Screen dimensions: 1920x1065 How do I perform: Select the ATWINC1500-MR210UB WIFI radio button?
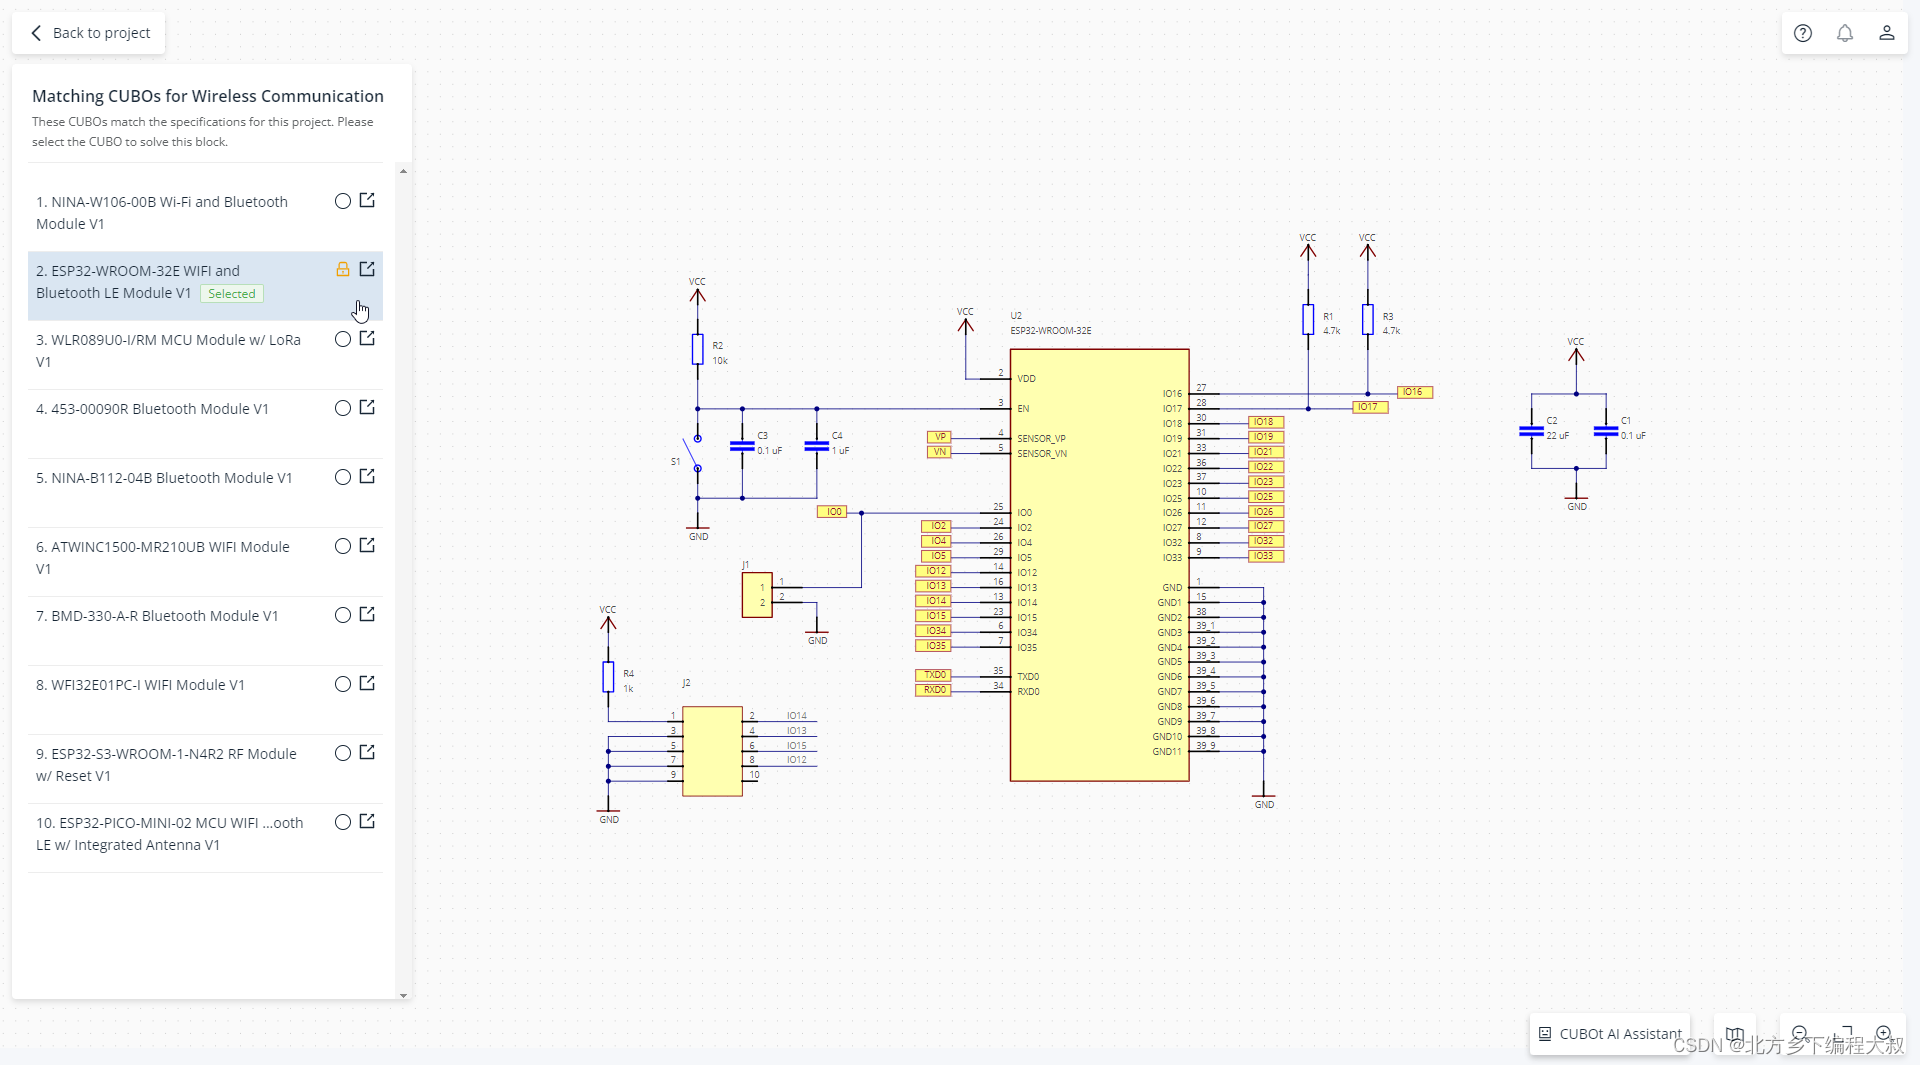point(343,546)
